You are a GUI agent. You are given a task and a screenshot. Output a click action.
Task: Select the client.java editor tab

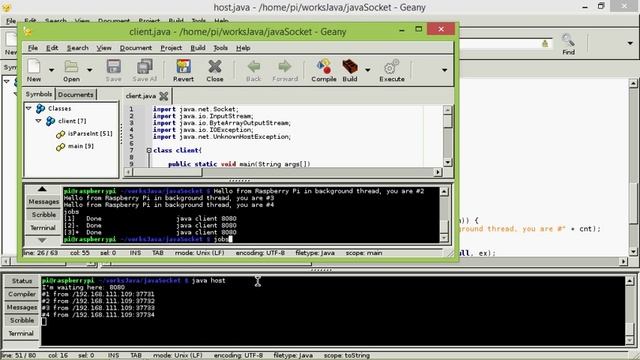click(x=141, y=96)
